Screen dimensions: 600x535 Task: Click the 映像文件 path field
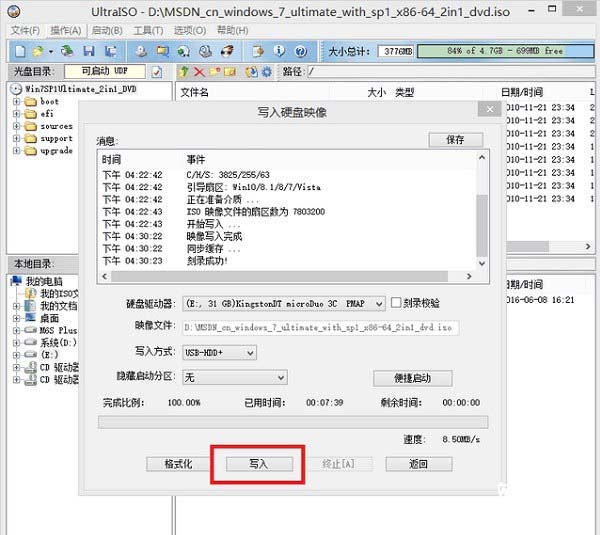tap(321, 328)
